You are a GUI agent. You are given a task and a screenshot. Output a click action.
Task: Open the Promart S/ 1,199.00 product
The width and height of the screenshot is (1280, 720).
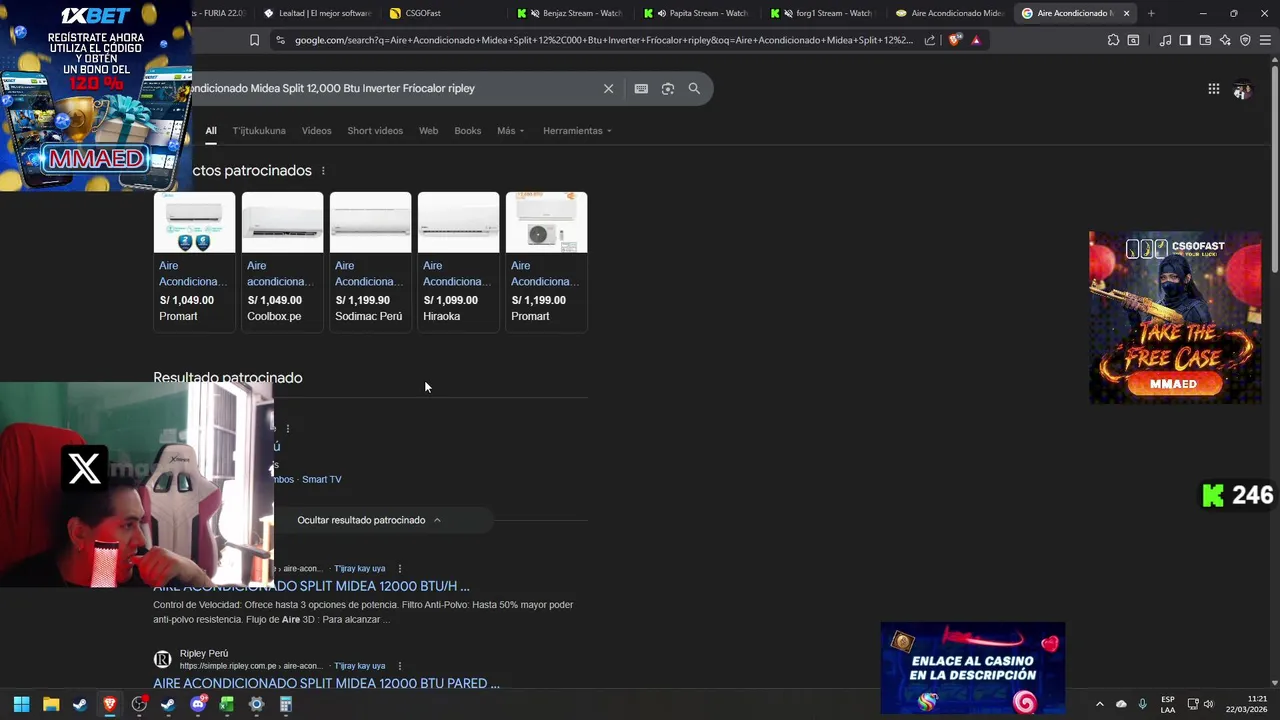(546, 262)
